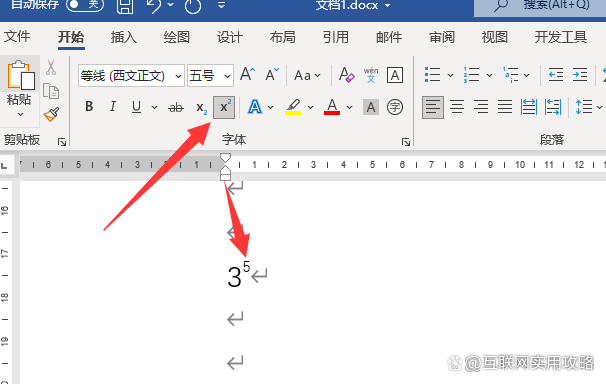Expand highlight color dropdown arrow
This screenshot has height=384, width=606.
tap(310, 107)
